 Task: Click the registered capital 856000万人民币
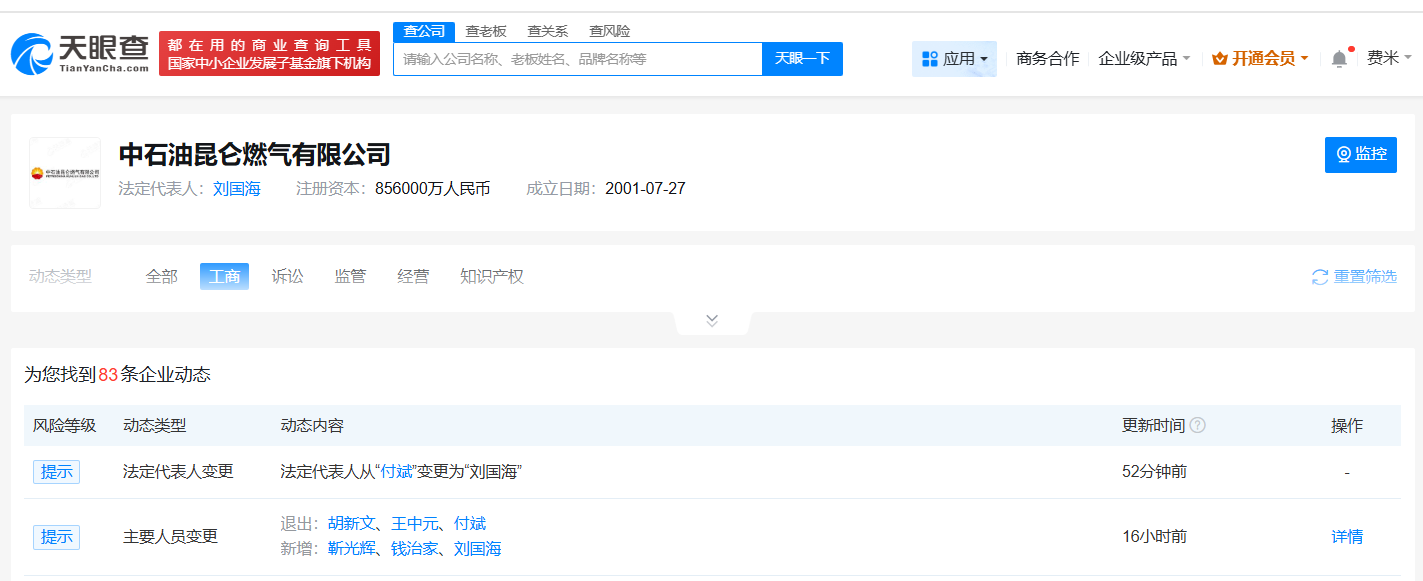coord(432,188)
